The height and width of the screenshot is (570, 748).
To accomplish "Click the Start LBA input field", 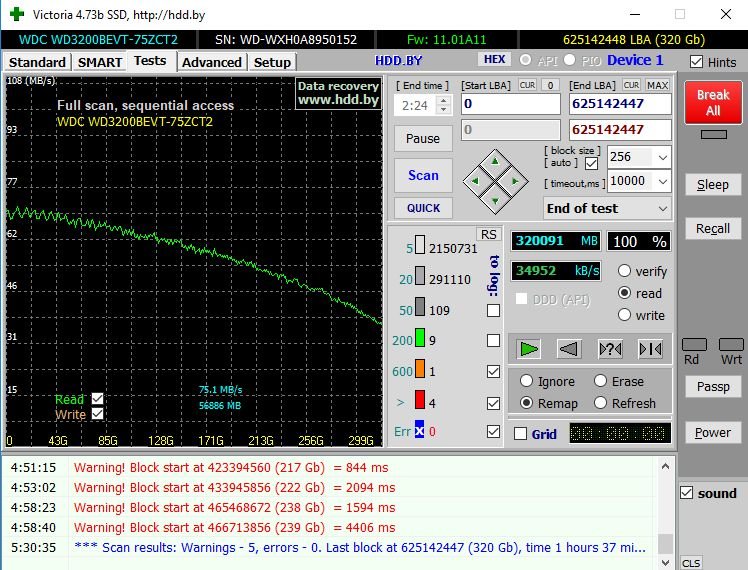I will coord(510,104).
